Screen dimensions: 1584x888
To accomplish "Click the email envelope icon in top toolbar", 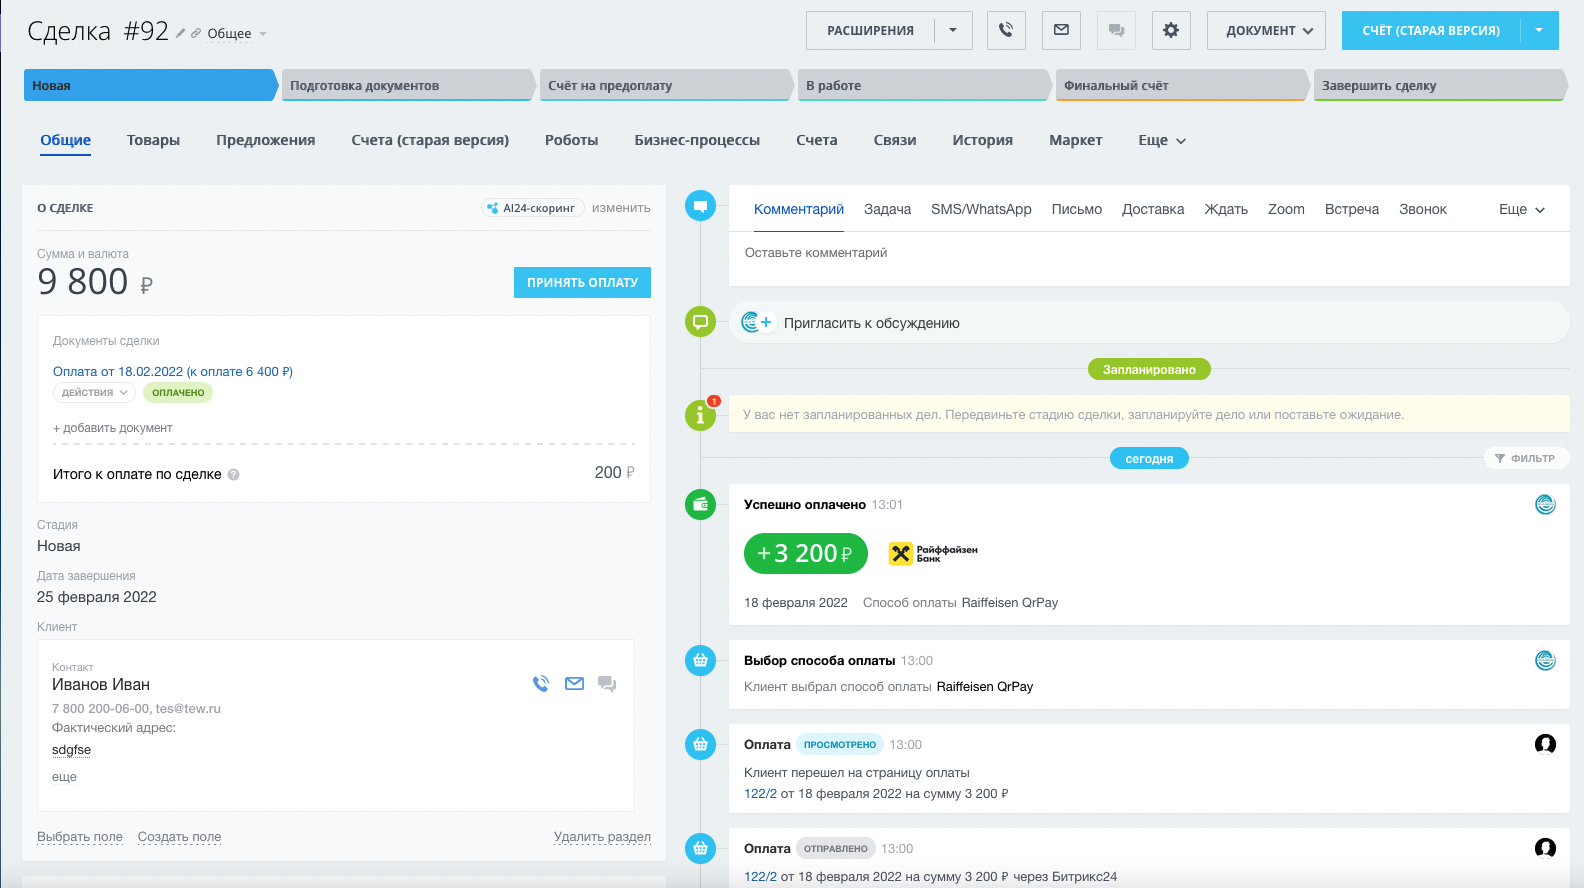I will click(x=1061, y=30).
